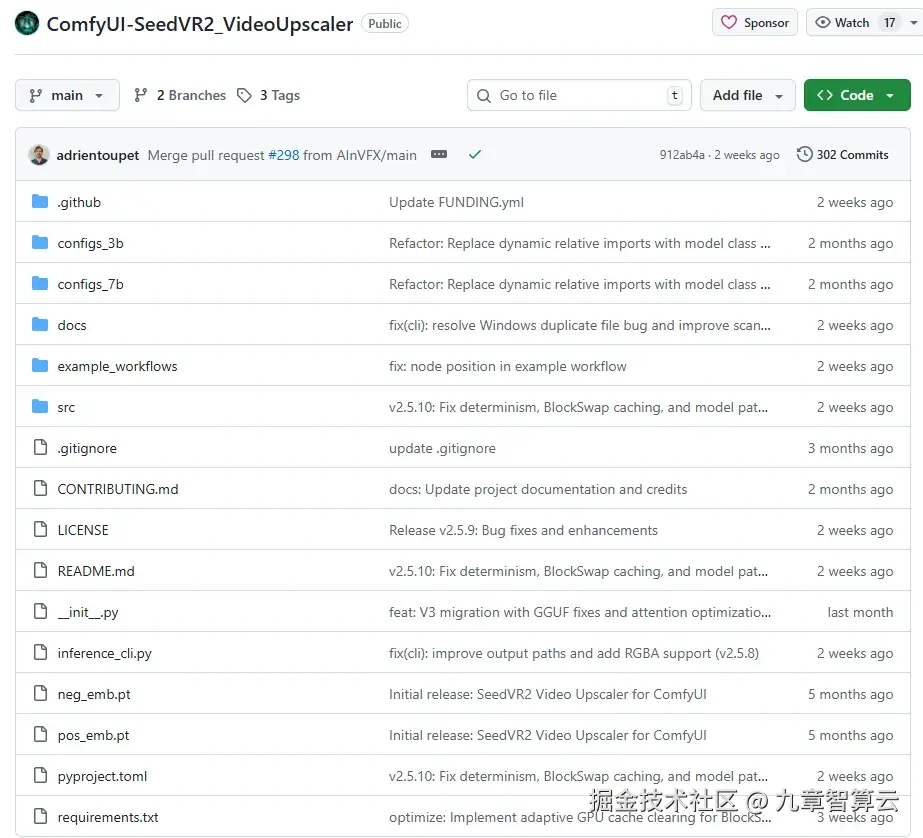Image resolution: width=923 pixels, height=838 pixels.
Task: Open the example_workflows folder name
Action: [117, 367]
